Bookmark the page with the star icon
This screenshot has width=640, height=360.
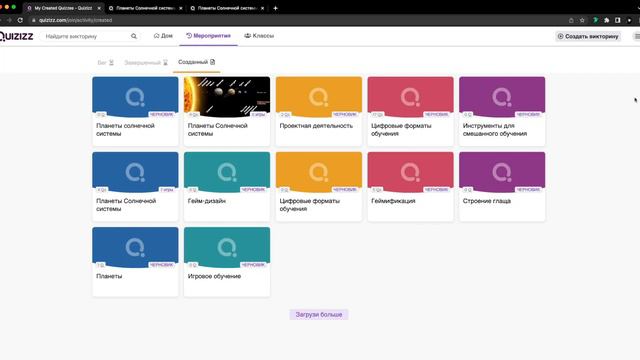tap(582, 20)
